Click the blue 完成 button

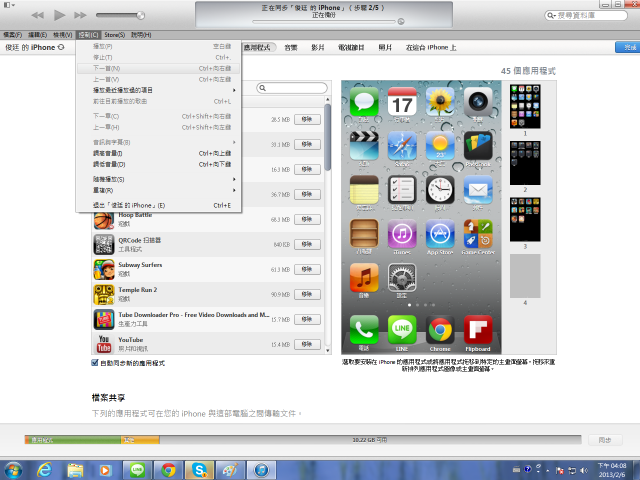tap(628, 47)
